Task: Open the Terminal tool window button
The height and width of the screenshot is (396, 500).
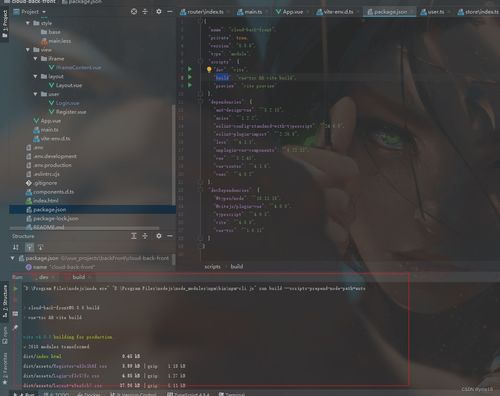Action: point(231,394)
